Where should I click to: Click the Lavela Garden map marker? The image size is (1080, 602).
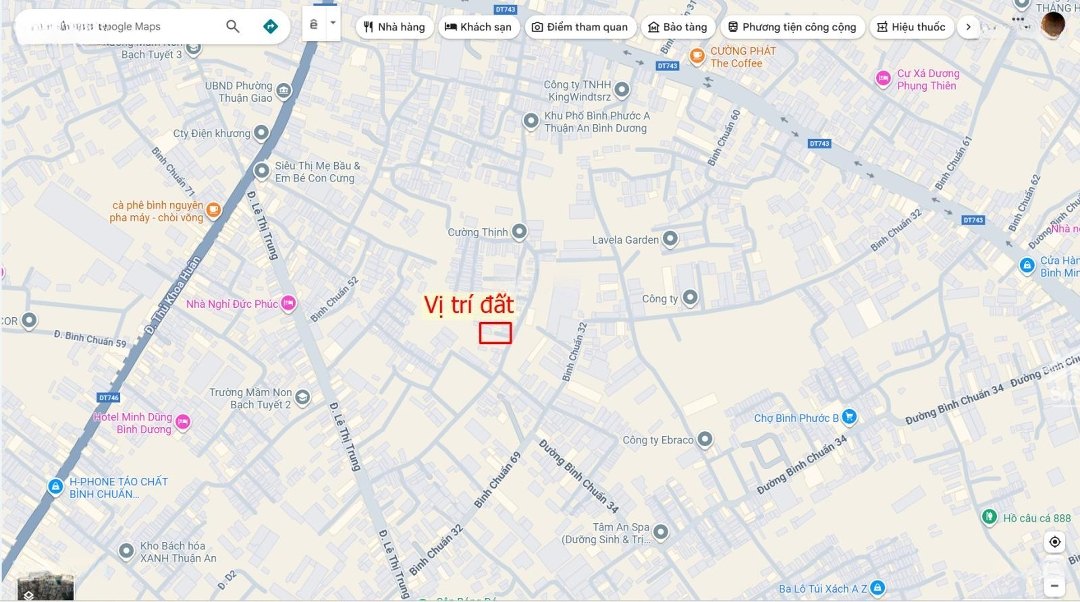tap(670, 239)
